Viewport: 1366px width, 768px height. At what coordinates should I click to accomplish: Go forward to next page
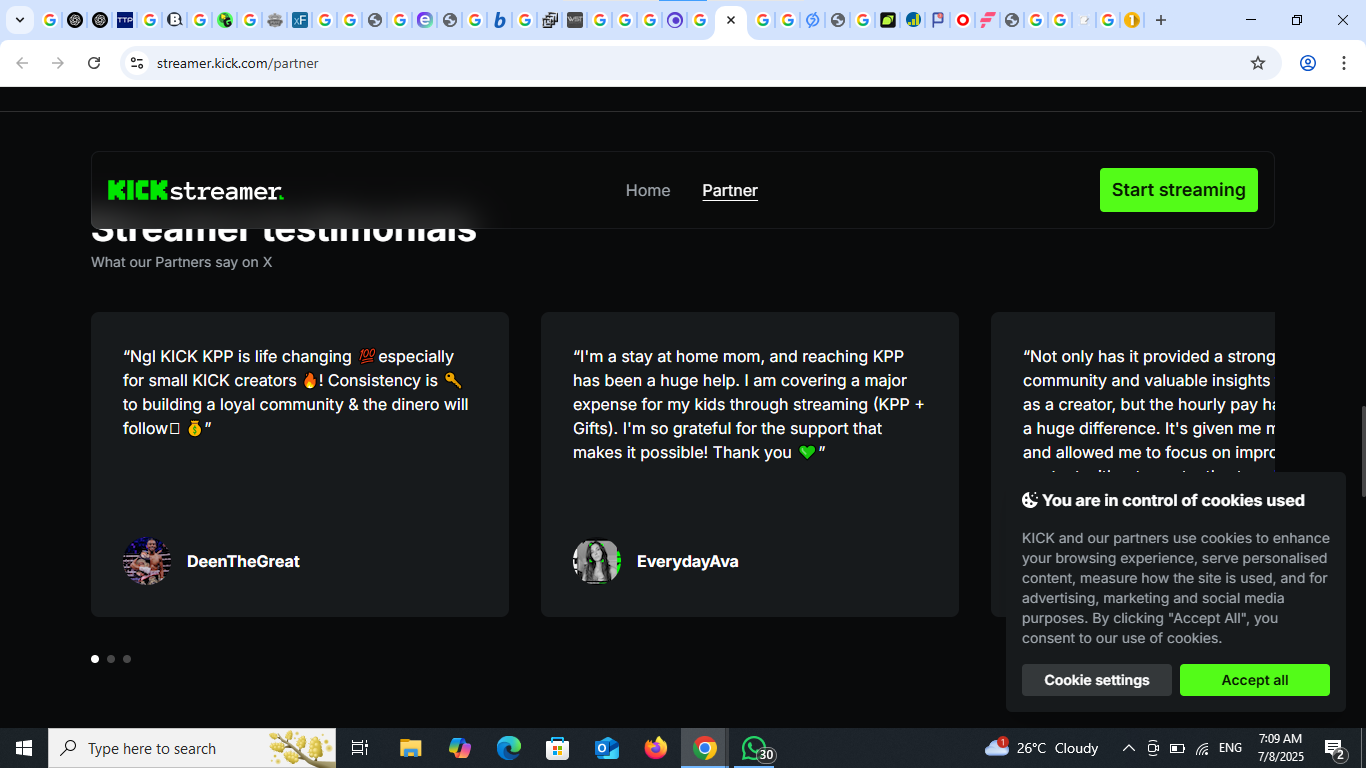58,63
